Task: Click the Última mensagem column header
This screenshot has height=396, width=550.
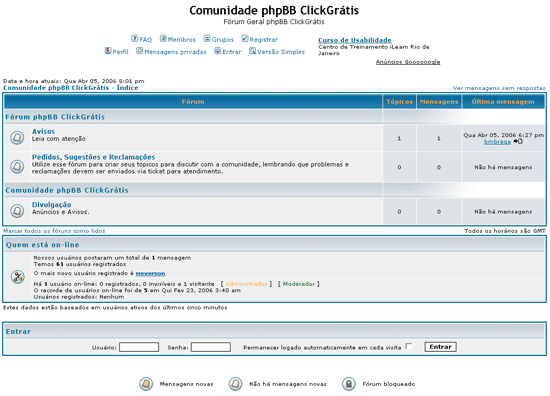Action: pos(503,102)
